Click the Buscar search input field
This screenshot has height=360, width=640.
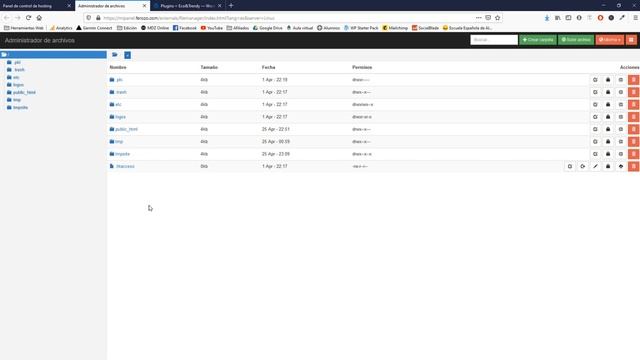tap(494, 40)
